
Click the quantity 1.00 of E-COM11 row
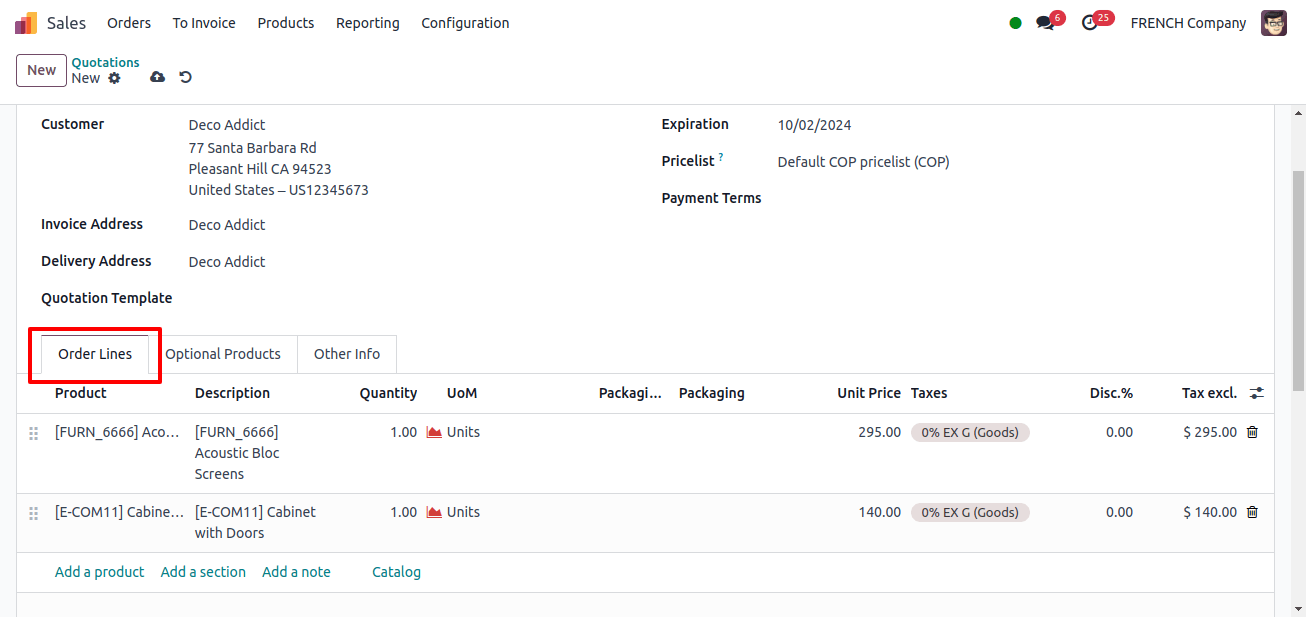(x=403, y=512)
